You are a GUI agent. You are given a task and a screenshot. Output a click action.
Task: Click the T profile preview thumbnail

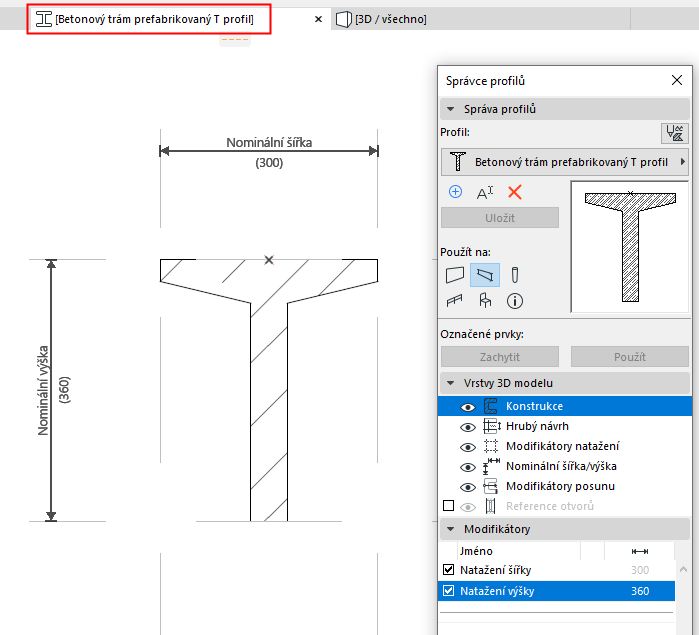629,246
